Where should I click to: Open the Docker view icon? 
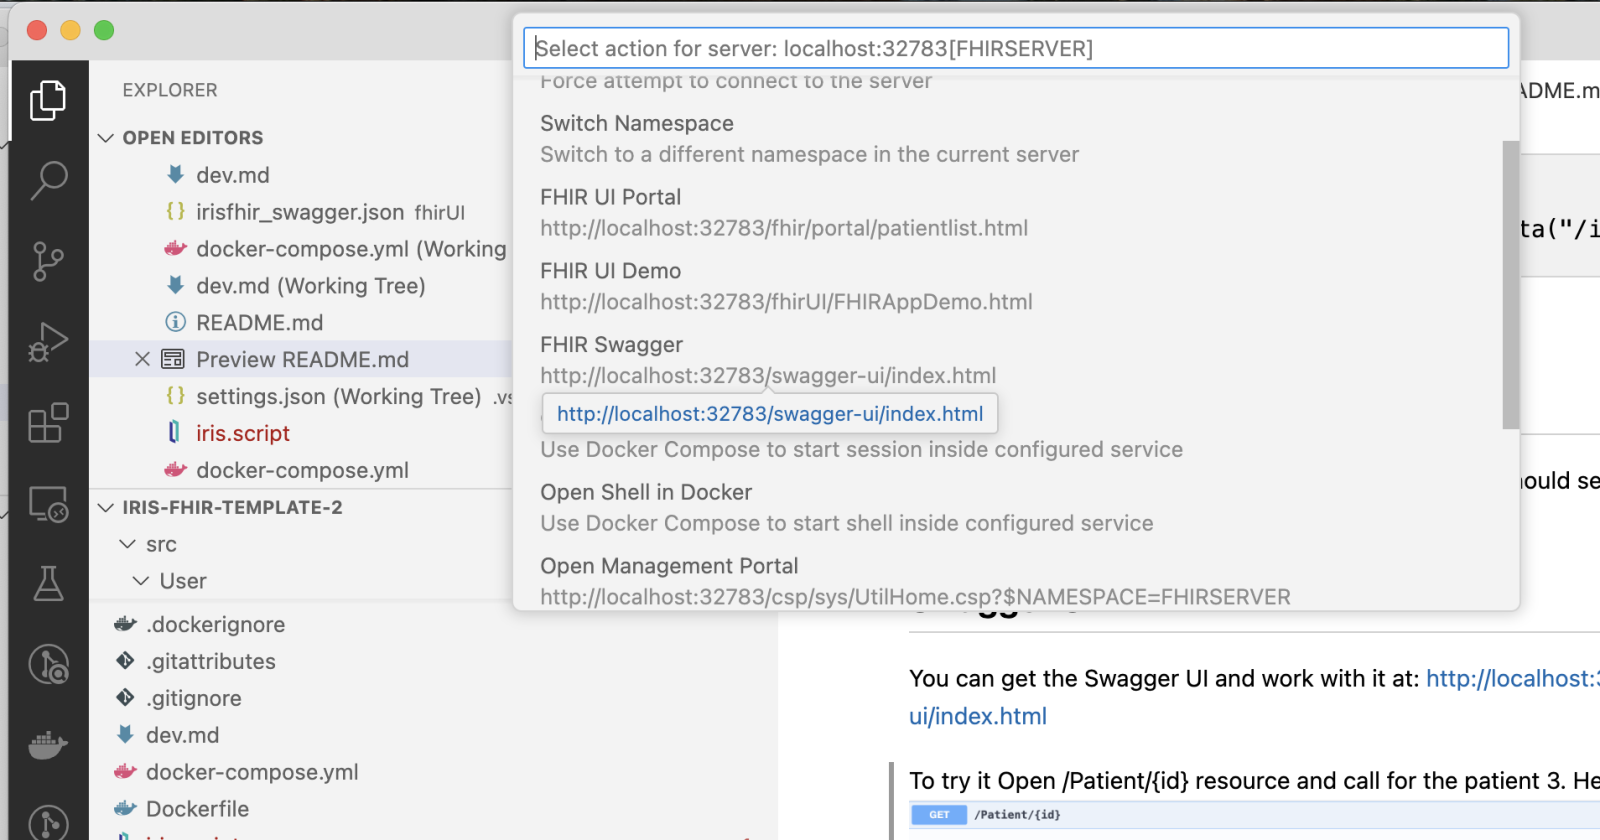click(x=48, y=746)
